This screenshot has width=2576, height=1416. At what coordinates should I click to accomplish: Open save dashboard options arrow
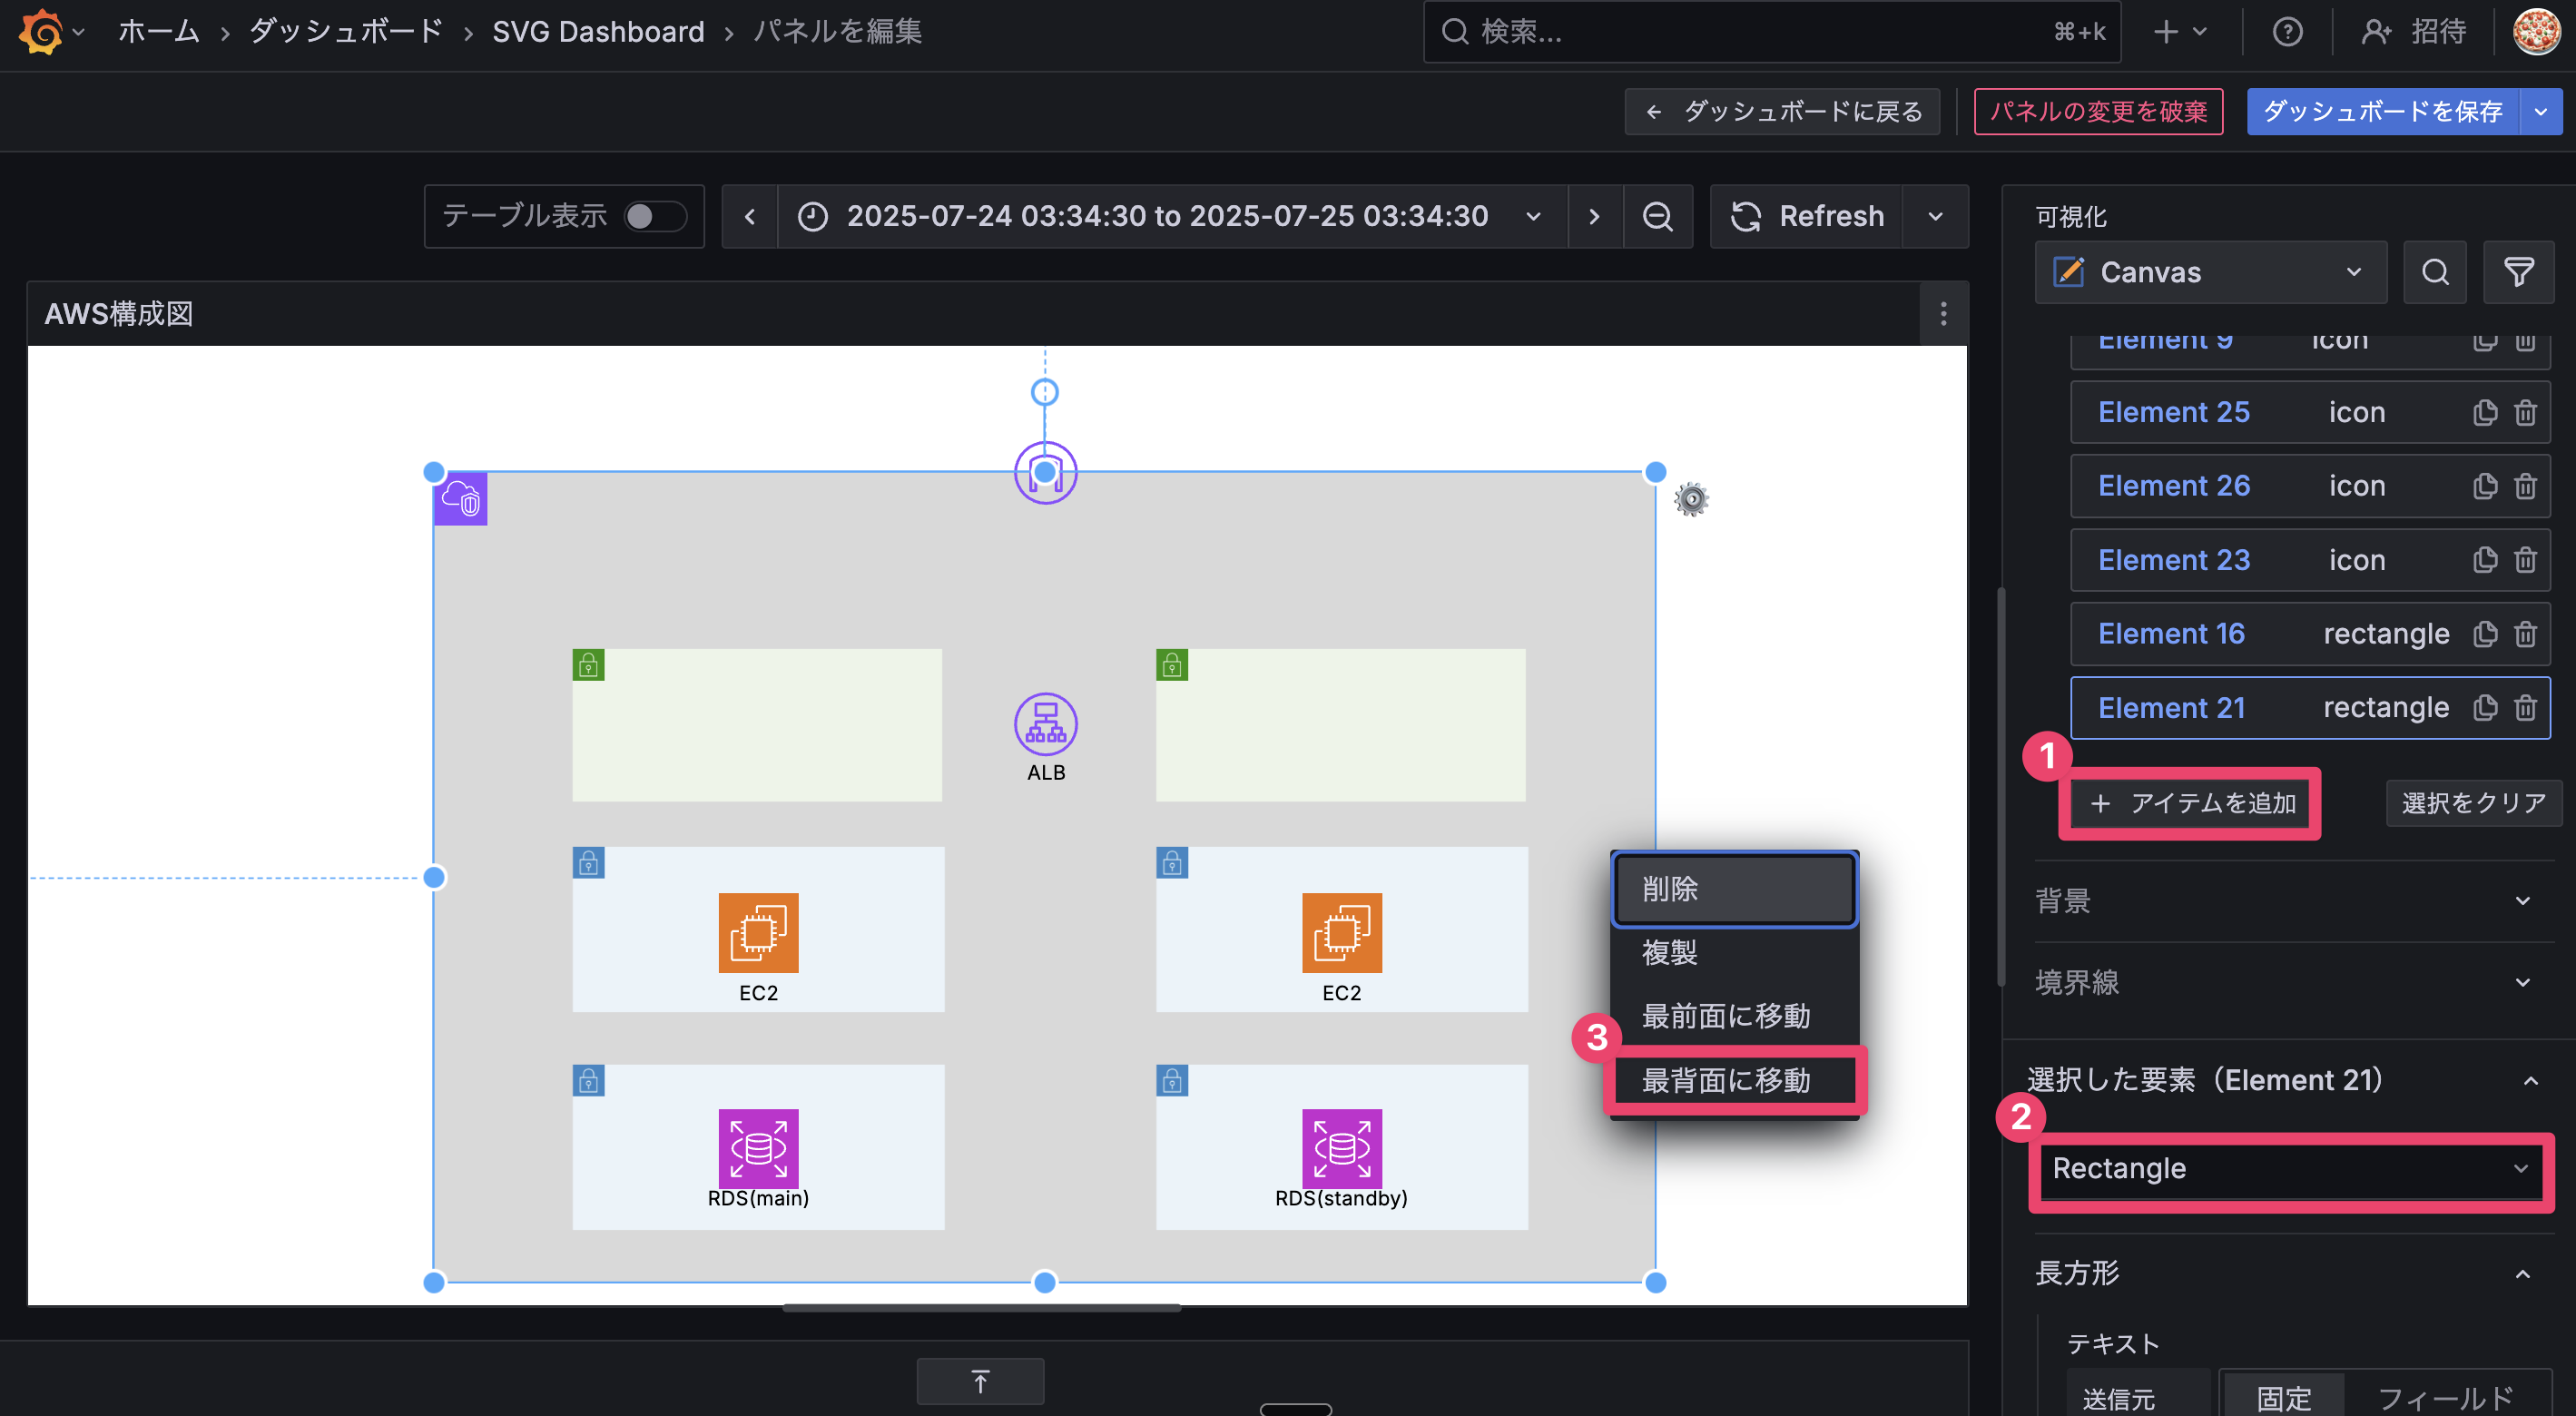2540,111
